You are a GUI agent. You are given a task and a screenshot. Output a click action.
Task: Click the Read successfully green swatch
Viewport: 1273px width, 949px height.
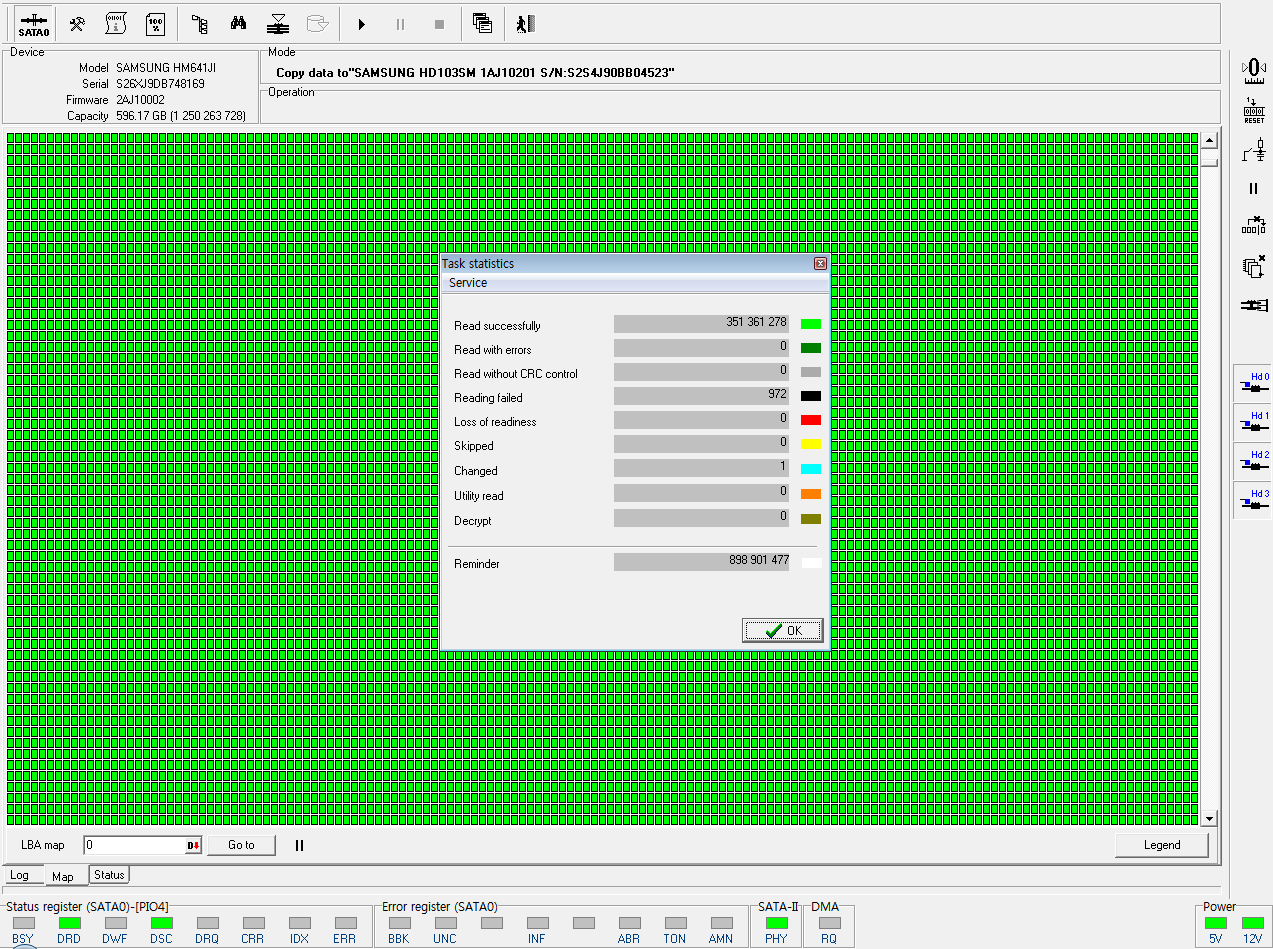(811, 324)
